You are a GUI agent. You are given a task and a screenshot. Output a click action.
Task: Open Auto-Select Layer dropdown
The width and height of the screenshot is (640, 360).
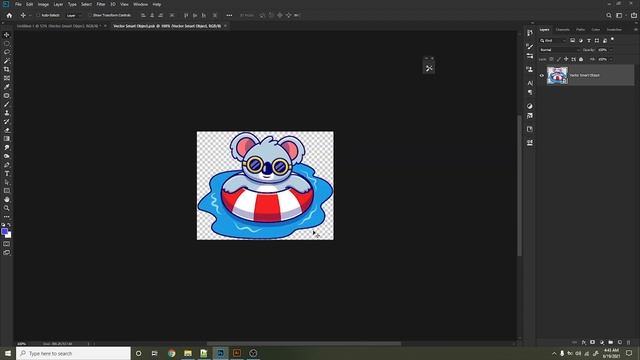[x=73, y=16]
